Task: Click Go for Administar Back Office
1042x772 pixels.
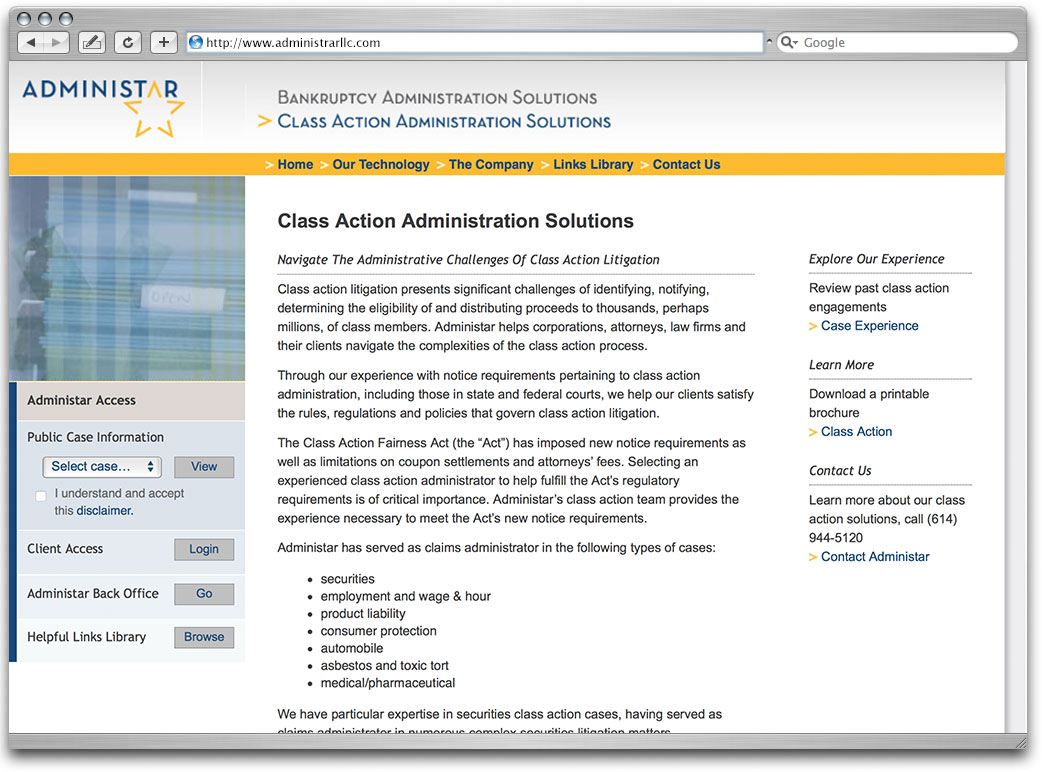Action: coord(204,594)
